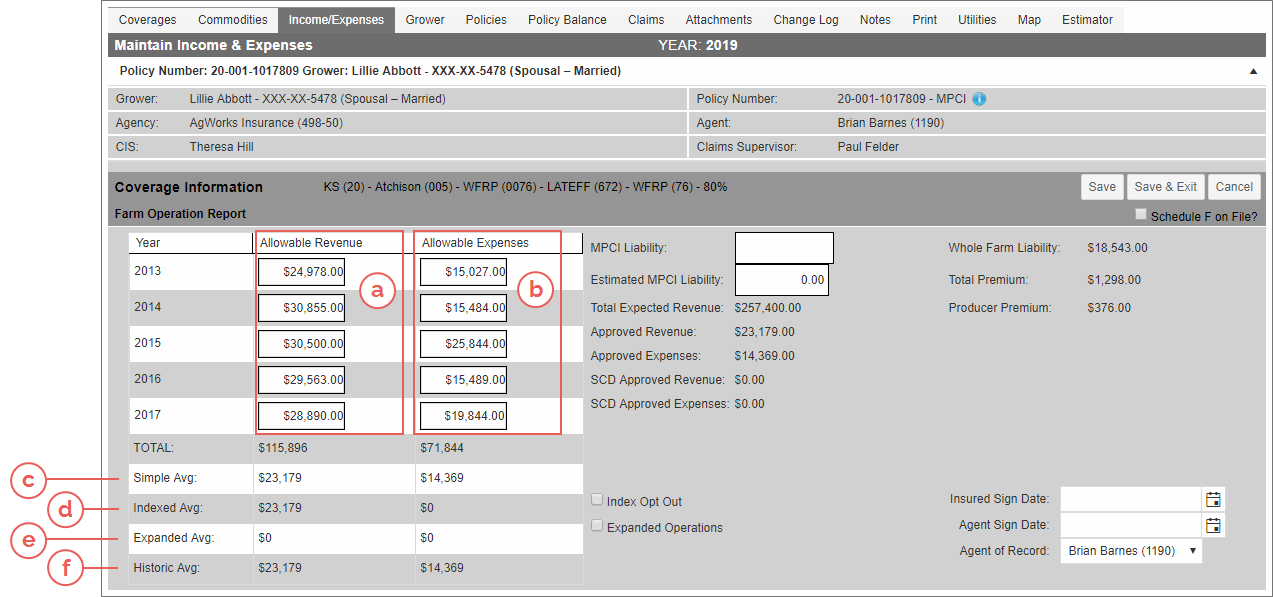The image size is (1273, 597).
Task: Click the 2015 Allowable Expenses field
Action: pos(463,344)
